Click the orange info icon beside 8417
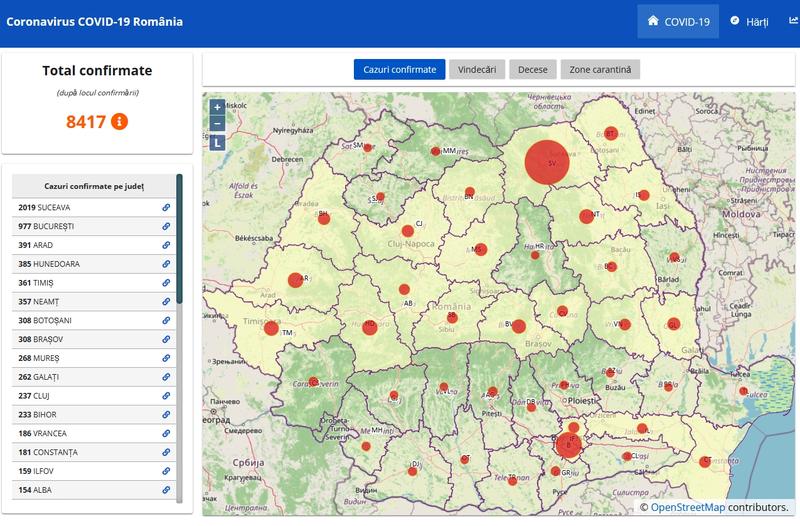 click(119, 121)
